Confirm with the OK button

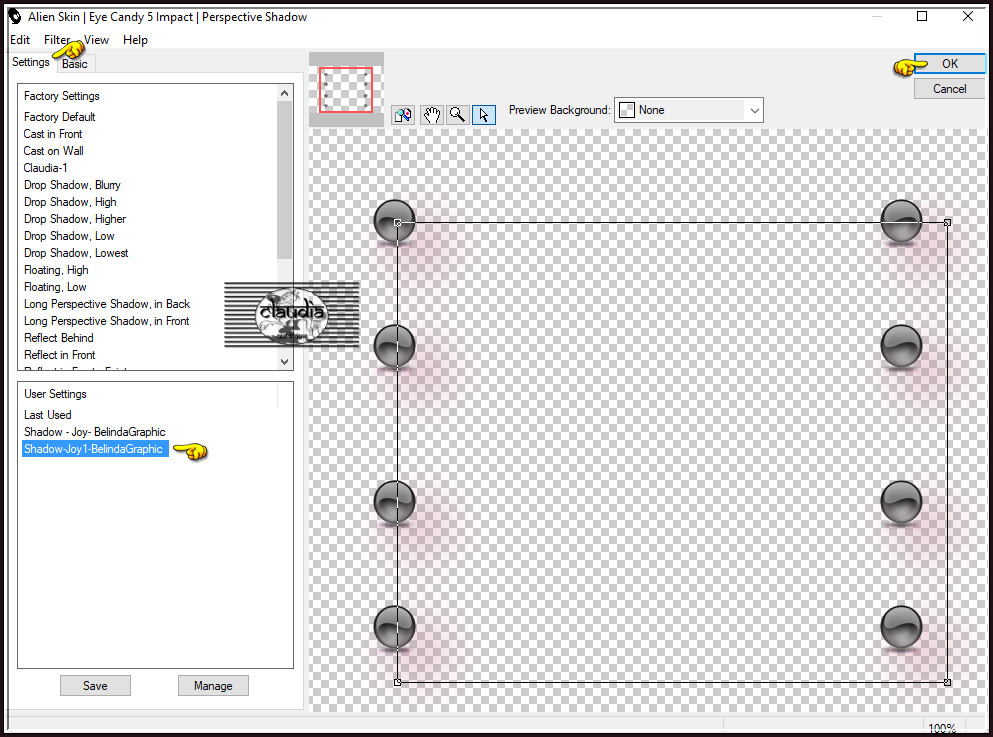949,64
